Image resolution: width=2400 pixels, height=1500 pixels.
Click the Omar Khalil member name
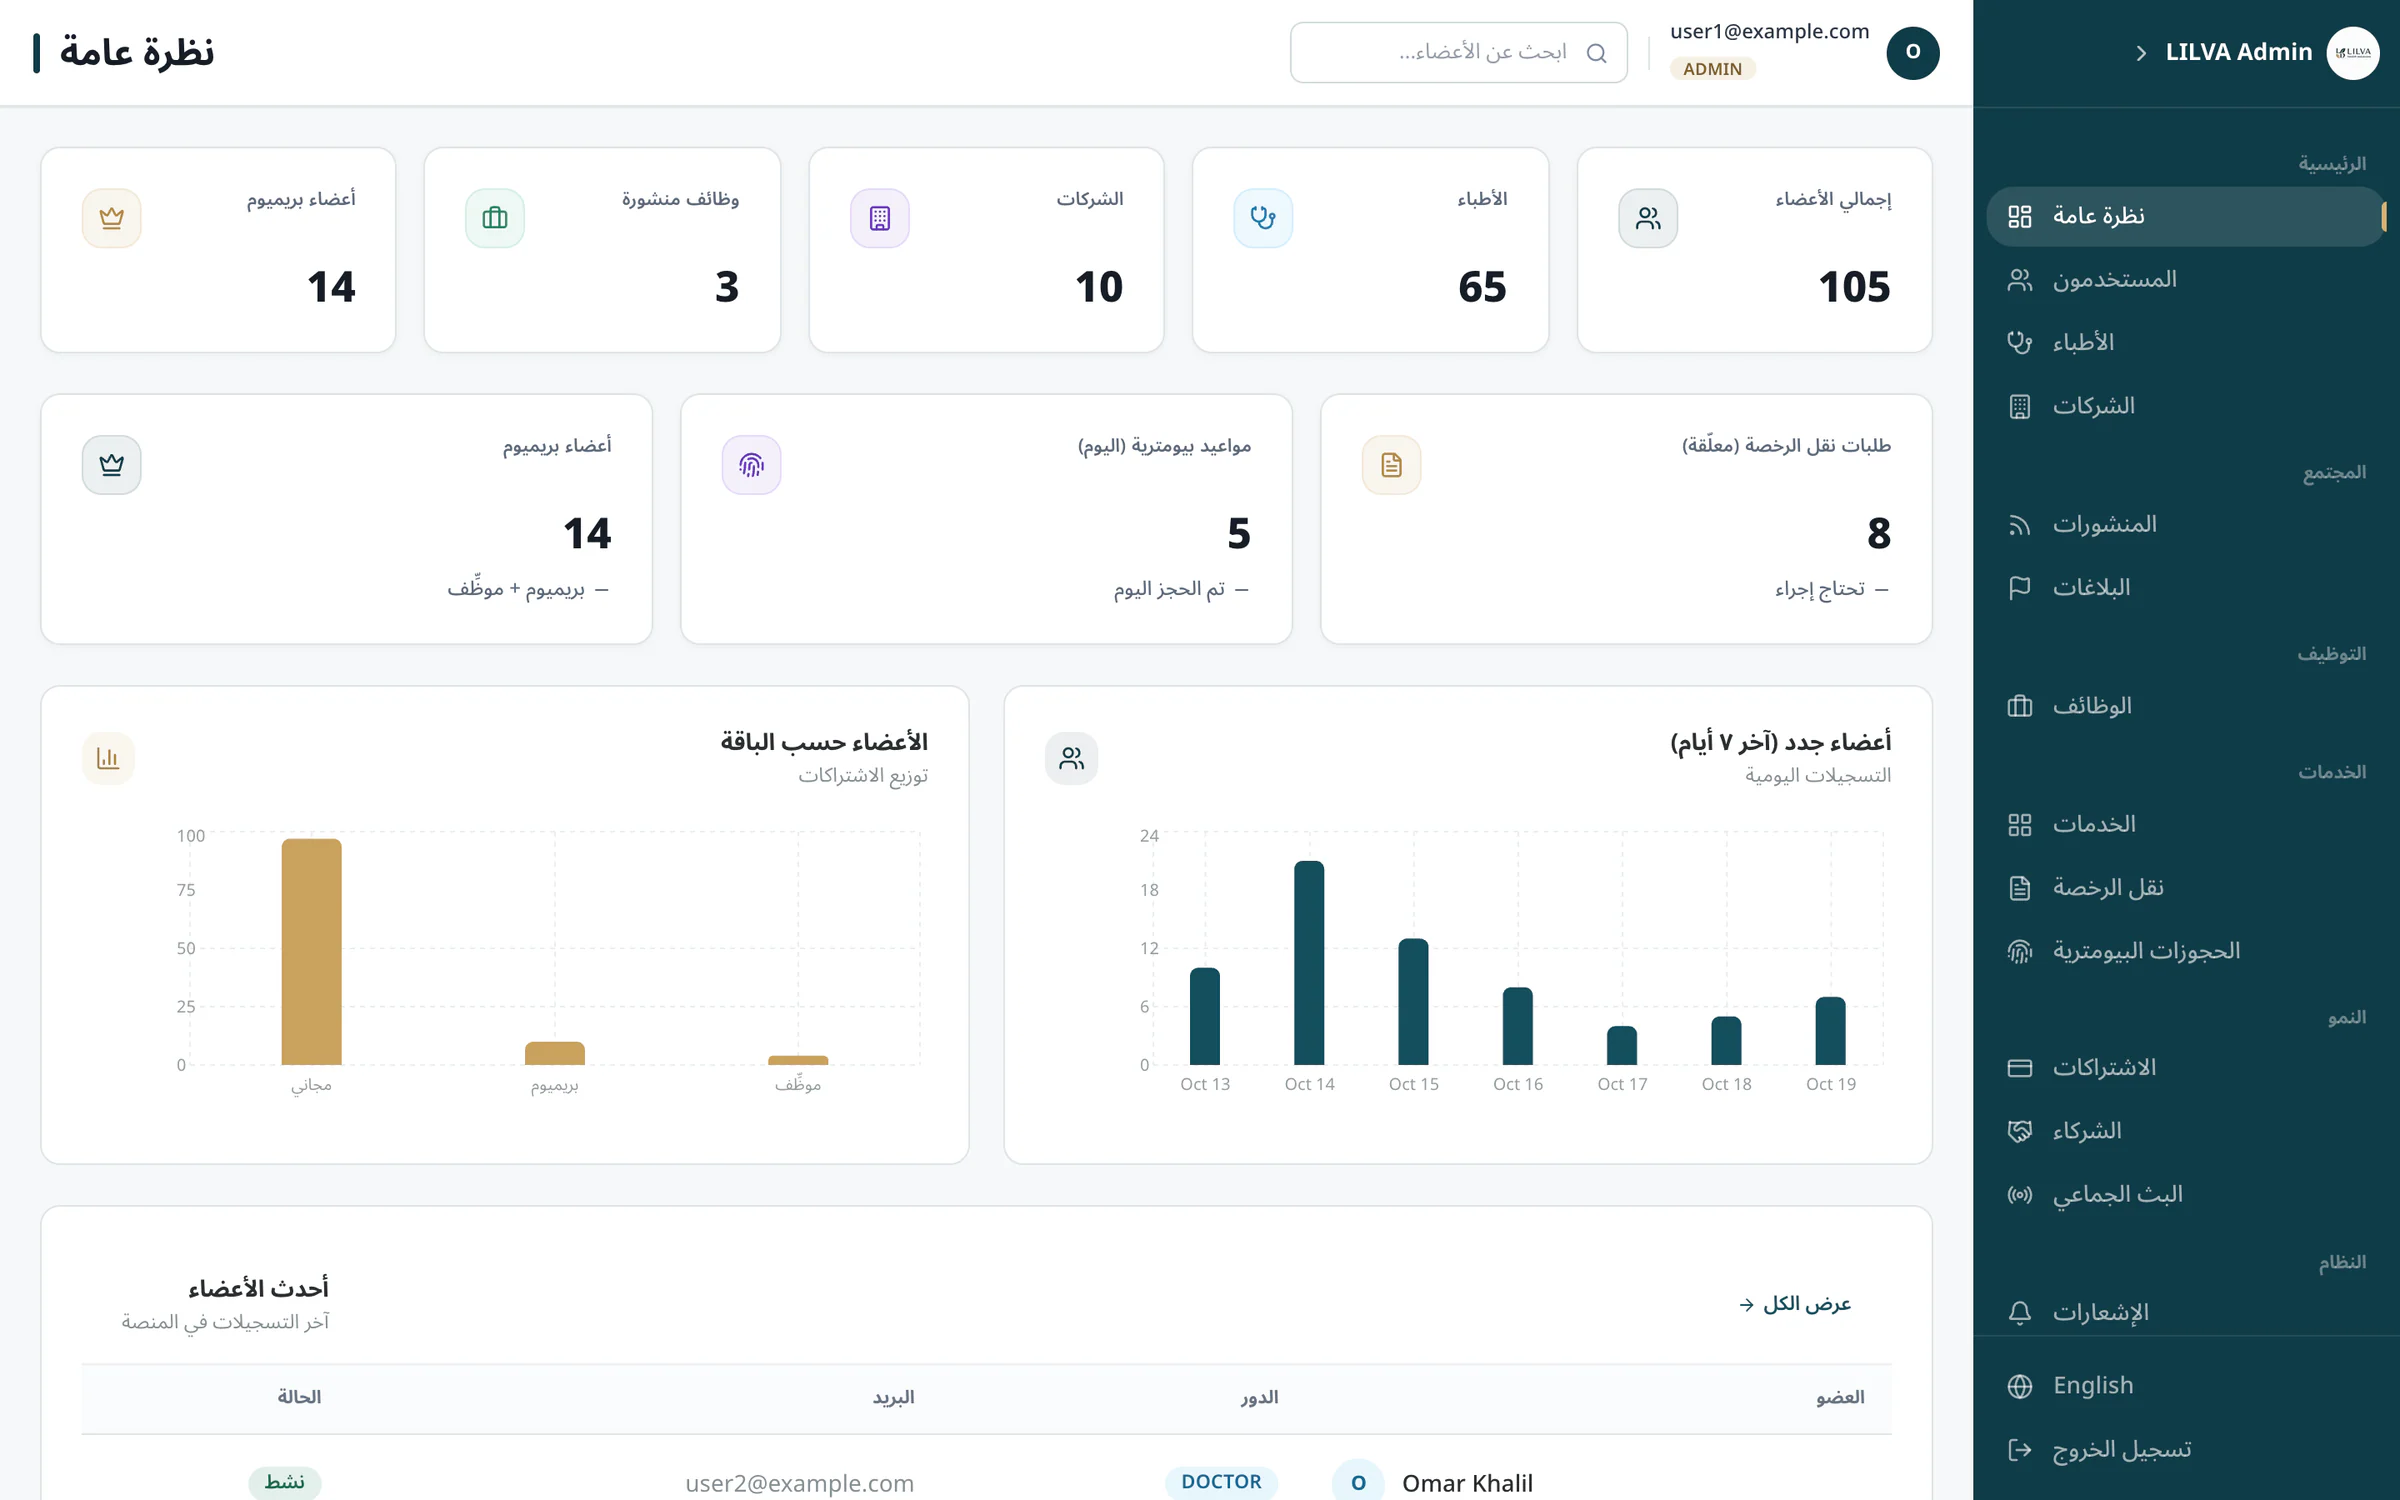tap(1467, 1483)
